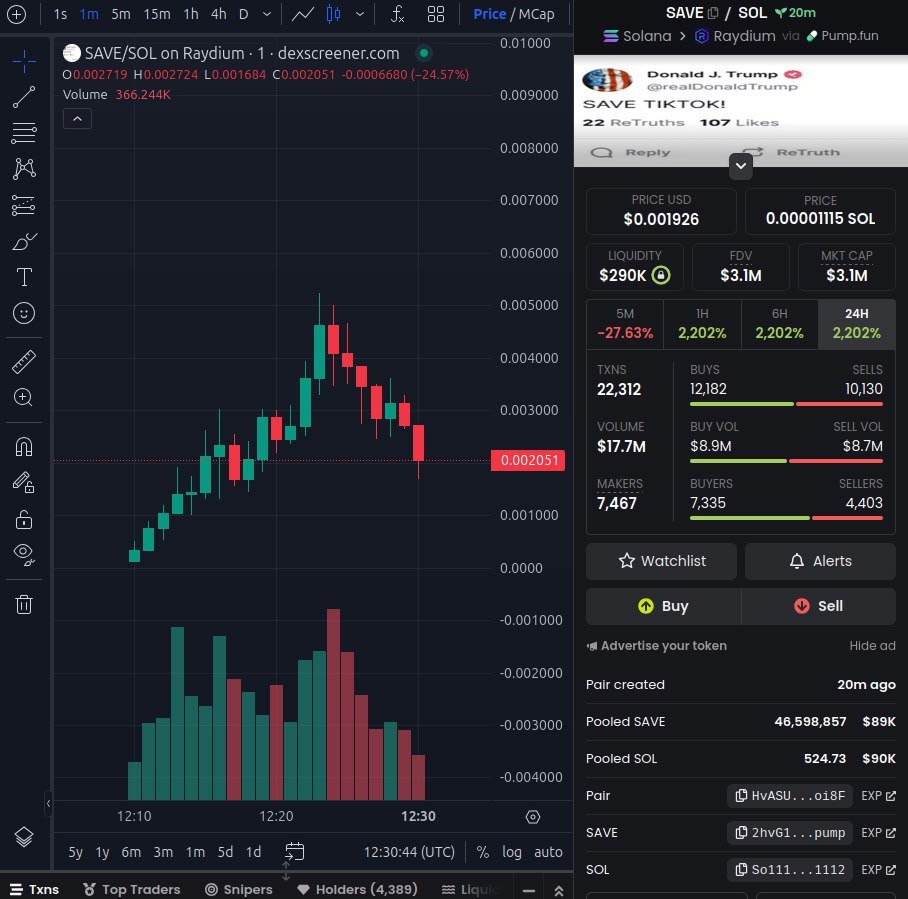Set the chart interval to 4h

pyautogui.click(x=218, y=14)
